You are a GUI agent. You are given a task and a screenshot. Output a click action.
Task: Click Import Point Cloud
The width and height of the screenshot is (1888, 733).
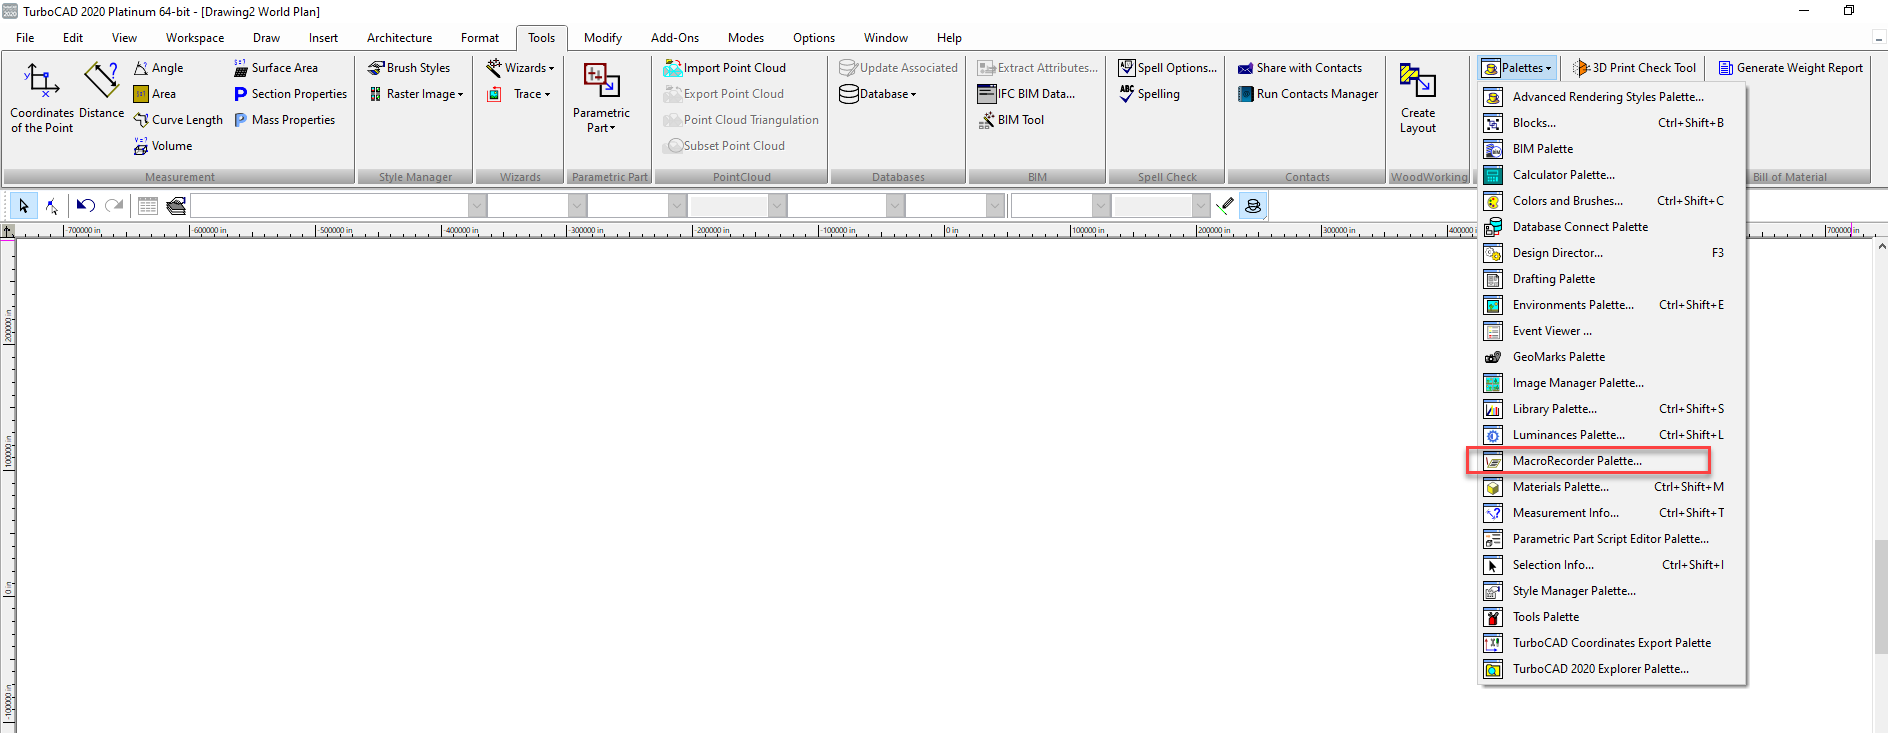tap(725, 68)
